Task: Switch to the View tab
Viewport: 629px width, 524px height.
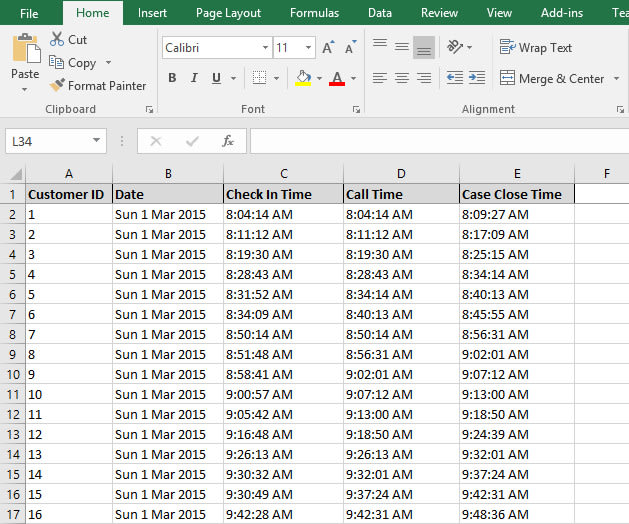Action: point(499,13)
